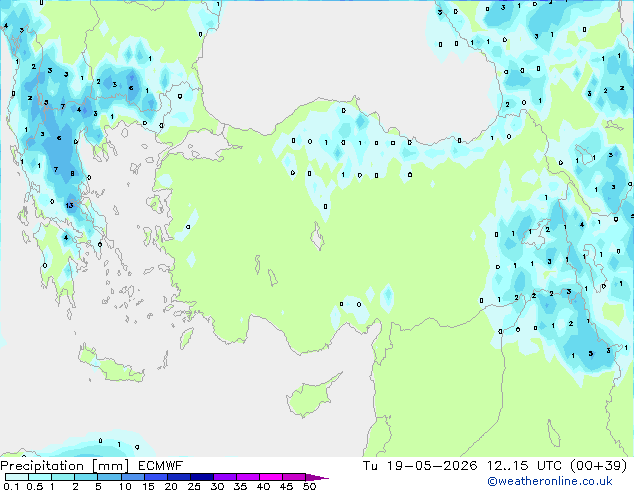Click the 25–30 mm navy legend swatch
The height and width of the screenshot is (490, 634).
tap(201, 477)
